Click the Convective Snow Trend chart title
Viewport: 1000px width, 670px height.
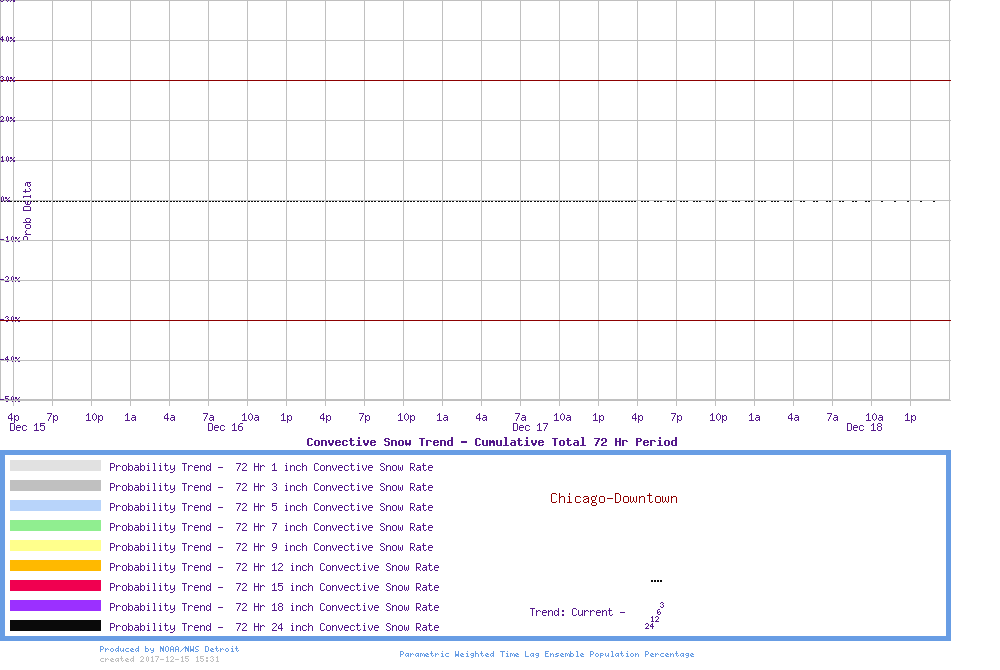coord(491,442)
